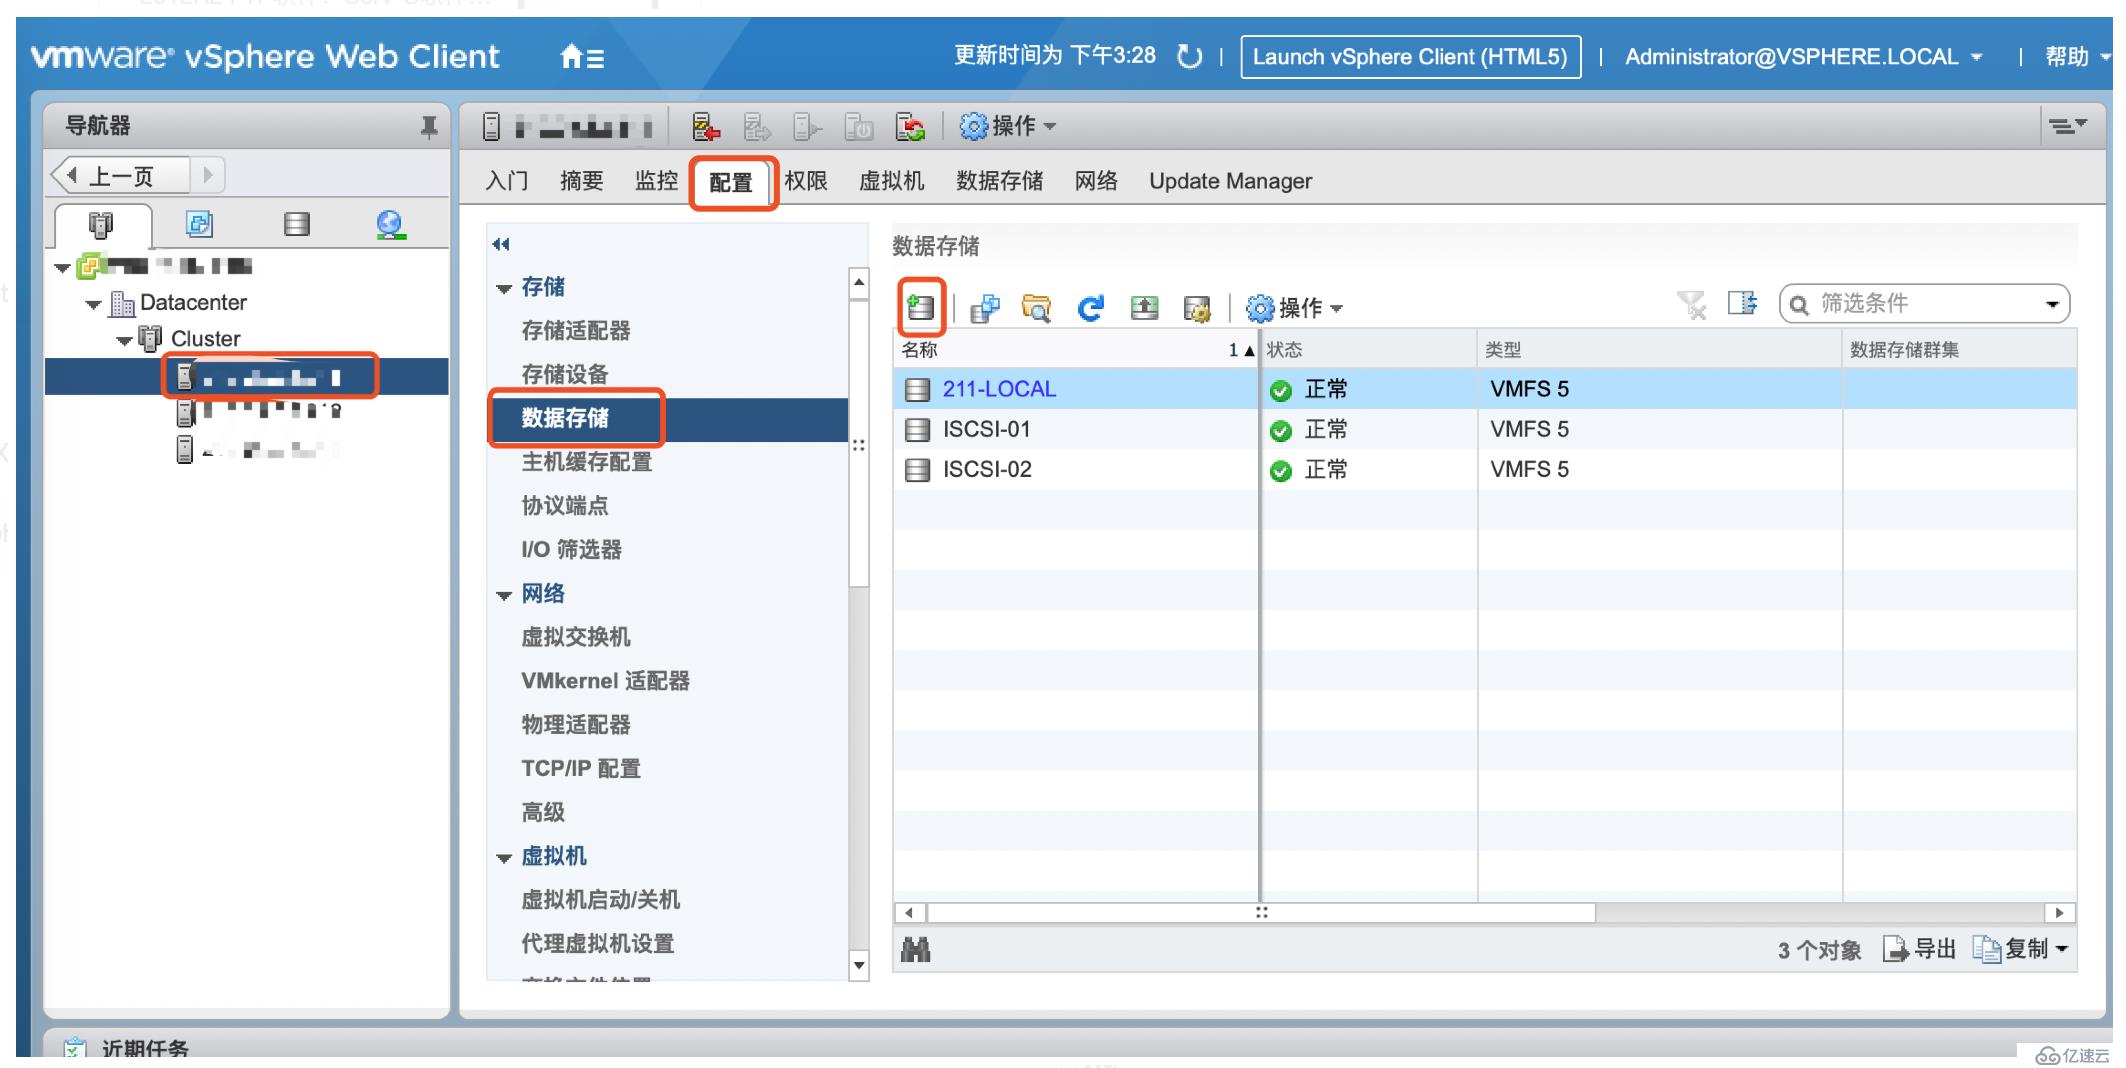This screenshot has height=1068, width=2126.
Task: Open the Storage navigator tab
Action: 296,224
